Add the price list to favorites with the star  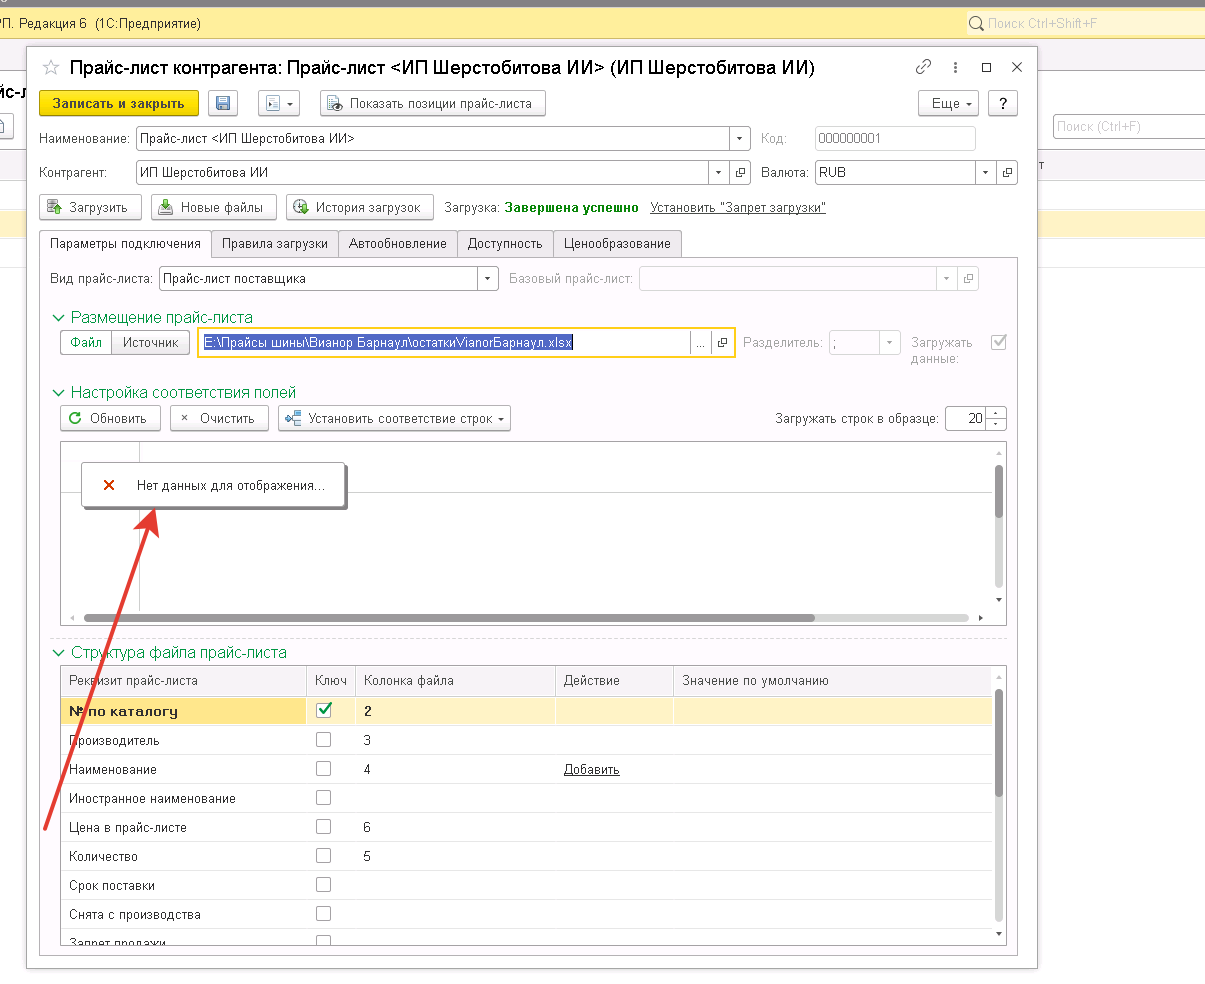pyautogui.click(x=50, y=68)
